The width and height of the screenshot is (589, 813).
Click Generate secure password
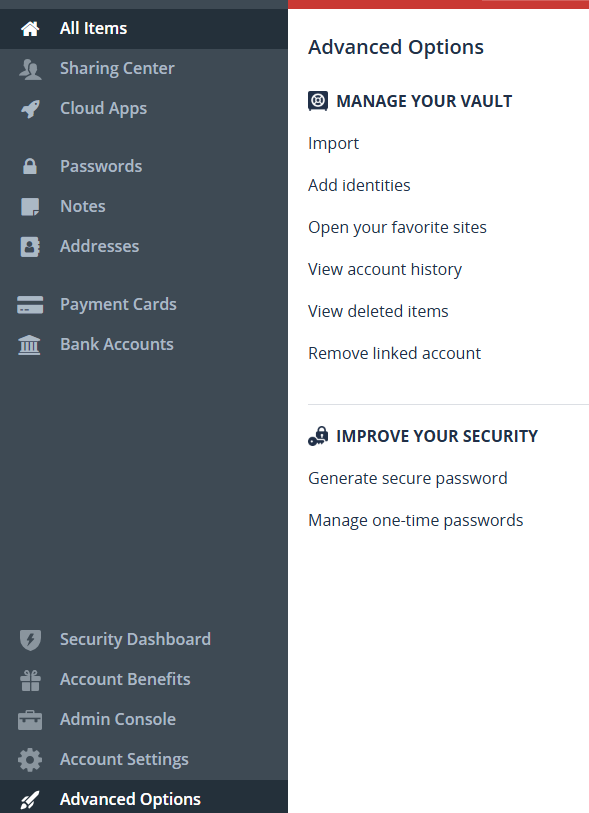(408, 479)
